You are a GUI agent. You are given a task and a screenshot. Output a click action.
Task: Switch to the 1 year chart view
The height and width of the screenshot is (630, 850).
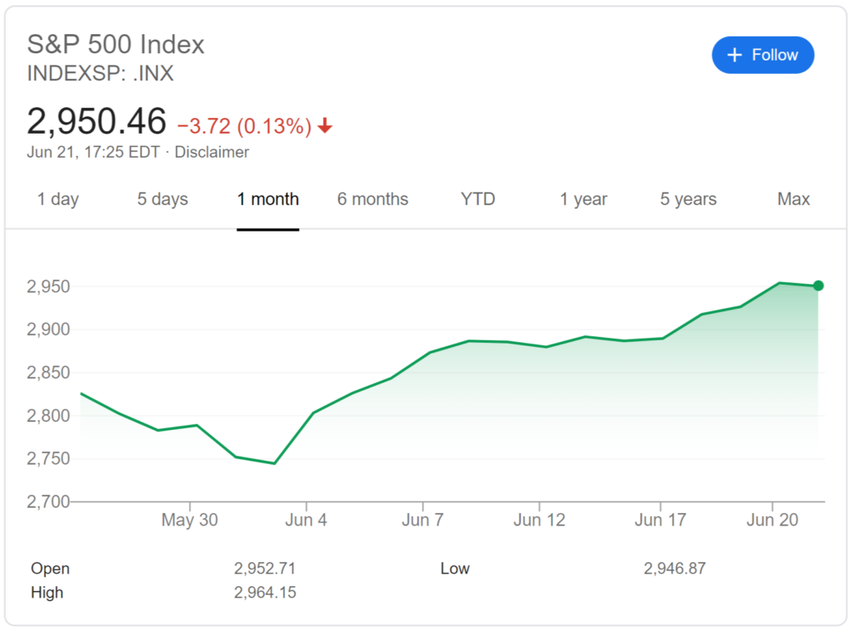click(583, 199)
